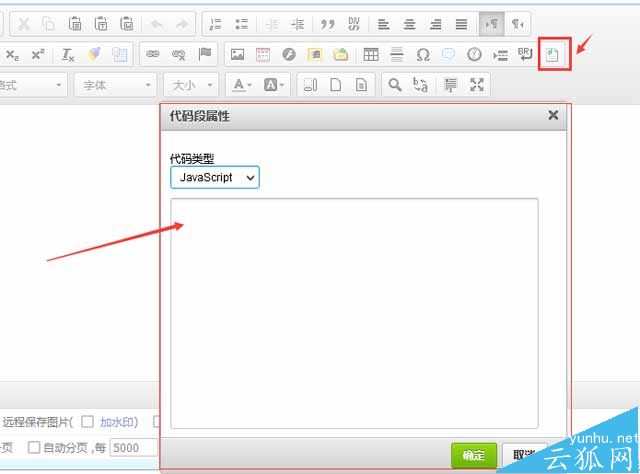
Task: Click the New Page blank document icon
Action: coord(336,85)
